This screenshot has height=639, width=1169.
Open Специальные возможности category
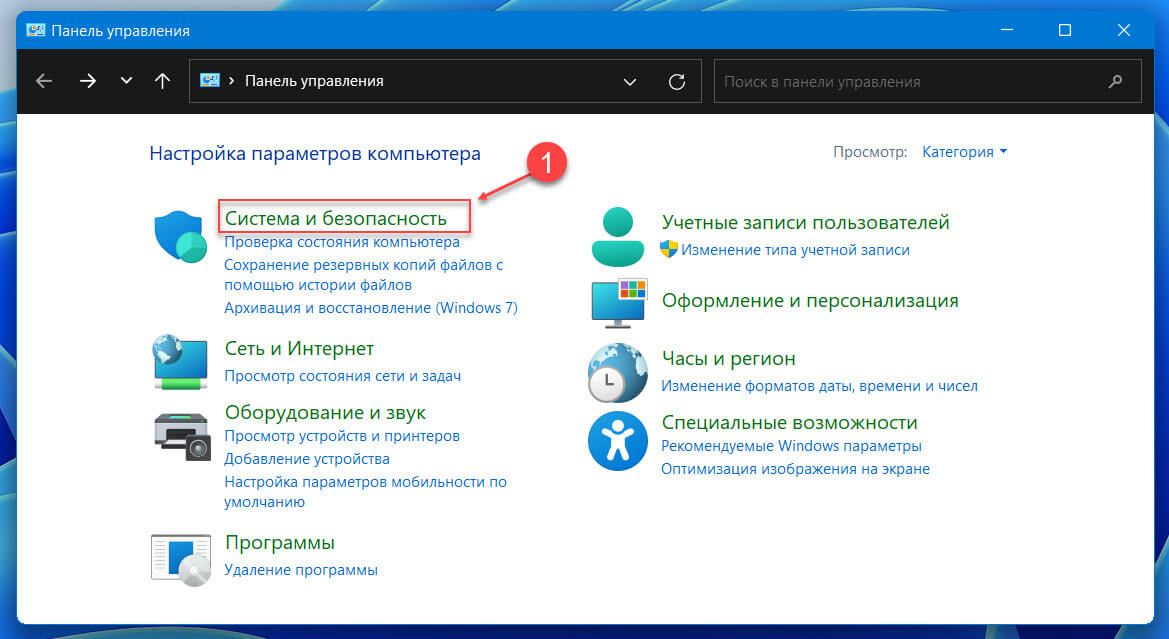(790, 422)
